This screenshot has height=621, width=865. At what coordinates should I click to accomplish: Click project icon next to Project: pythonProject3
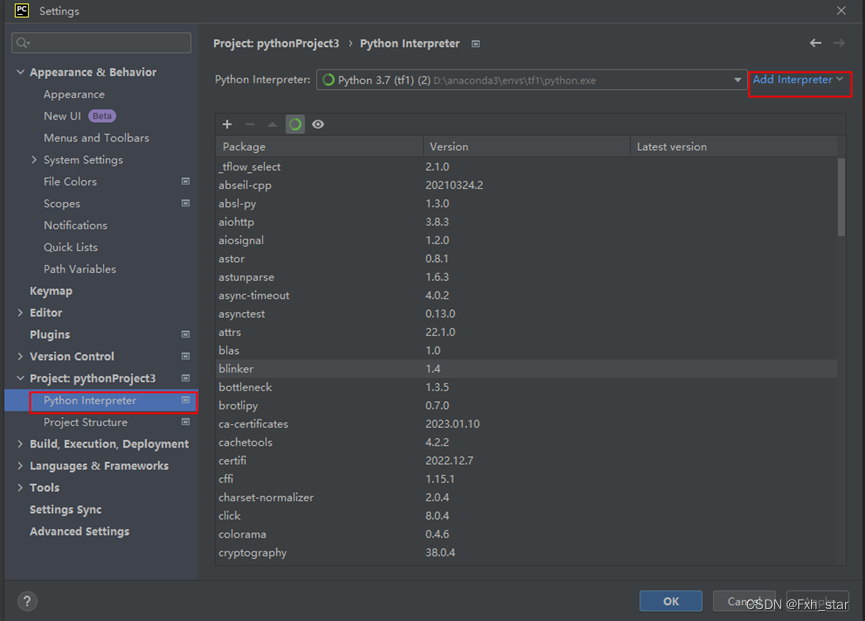pos(186,378)
